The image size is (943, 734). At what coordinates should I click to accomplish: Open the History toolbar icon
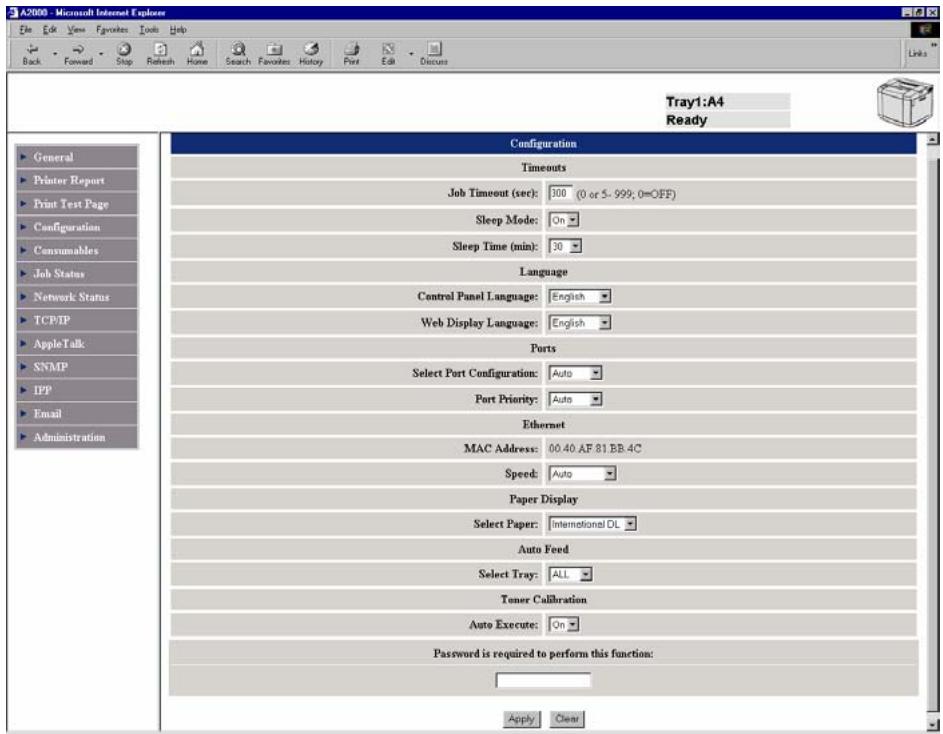coord(311,54)
